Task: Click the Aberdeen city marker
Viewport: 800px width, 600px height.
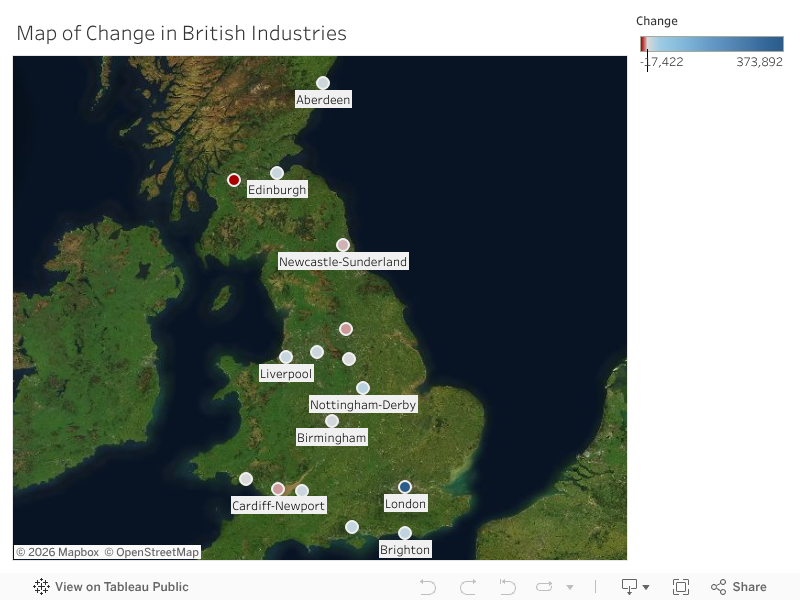Action: [323, 83]
